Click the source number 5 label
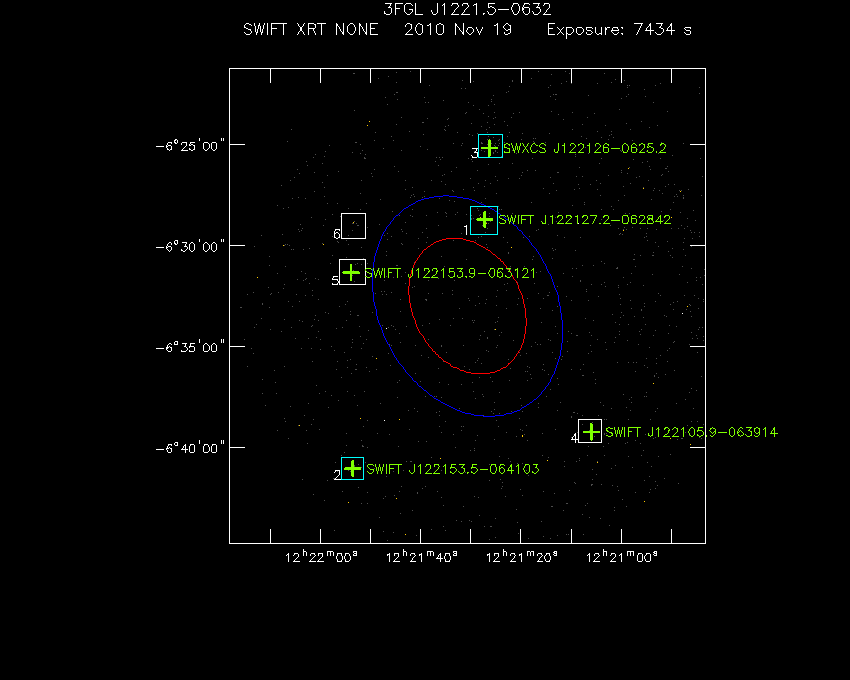Viewport: 850px width, 680px height. coord(335,280)
